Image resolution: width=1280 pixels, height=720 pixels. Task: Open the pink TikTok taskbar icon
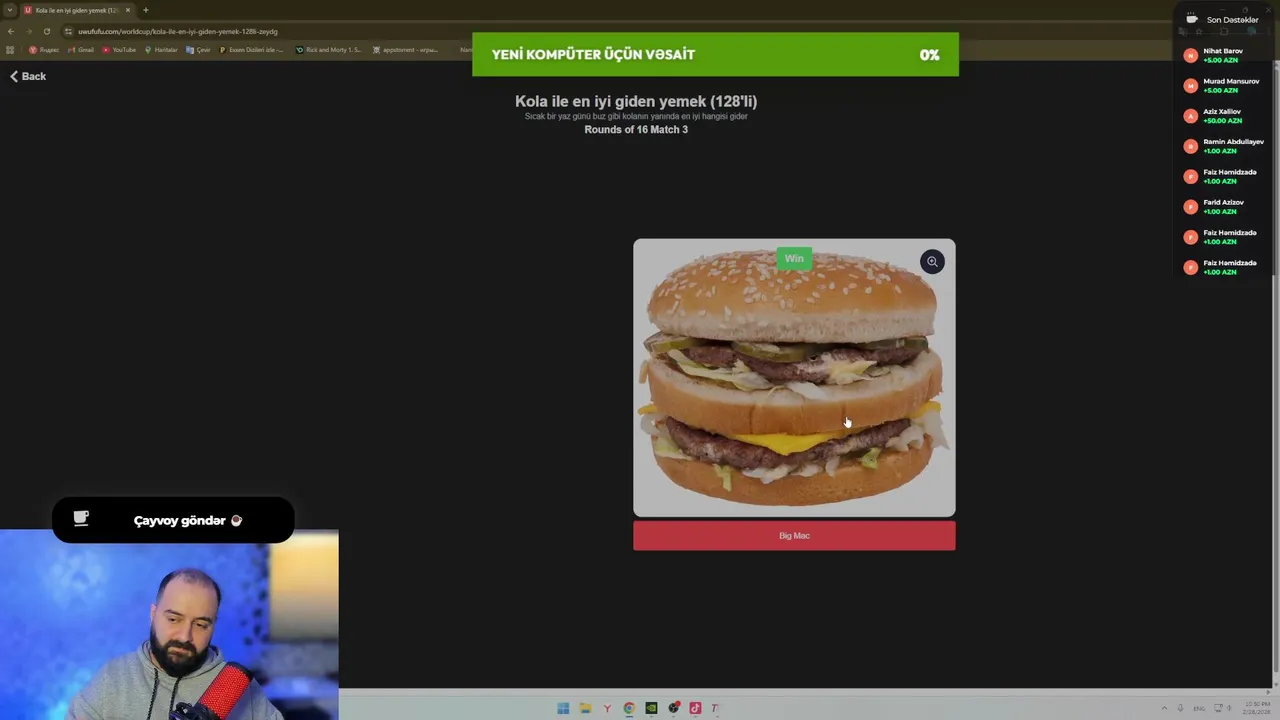coord(695,708)
